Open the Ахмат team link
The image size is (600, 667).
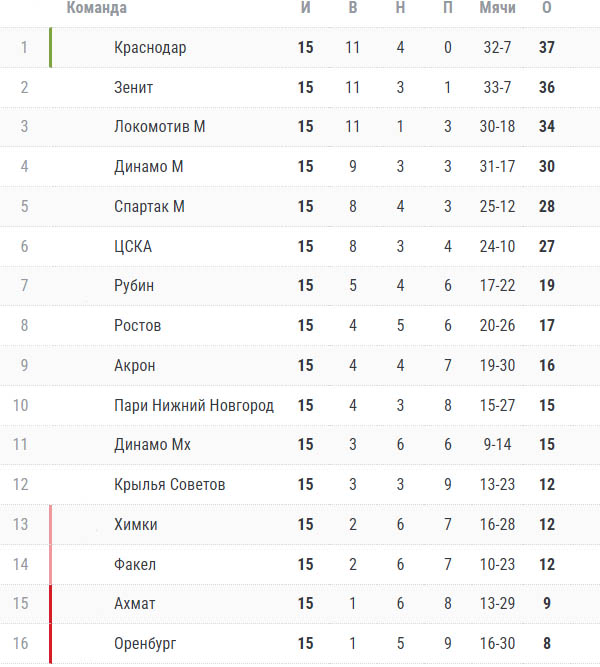point(134,604)
